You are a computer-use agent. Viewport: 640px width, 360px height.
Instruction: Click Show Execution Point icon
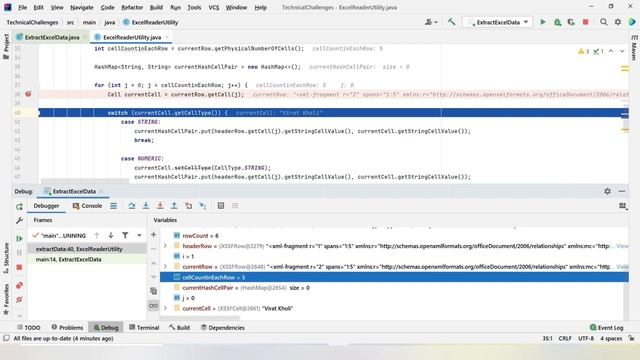(x=113, y=206)
